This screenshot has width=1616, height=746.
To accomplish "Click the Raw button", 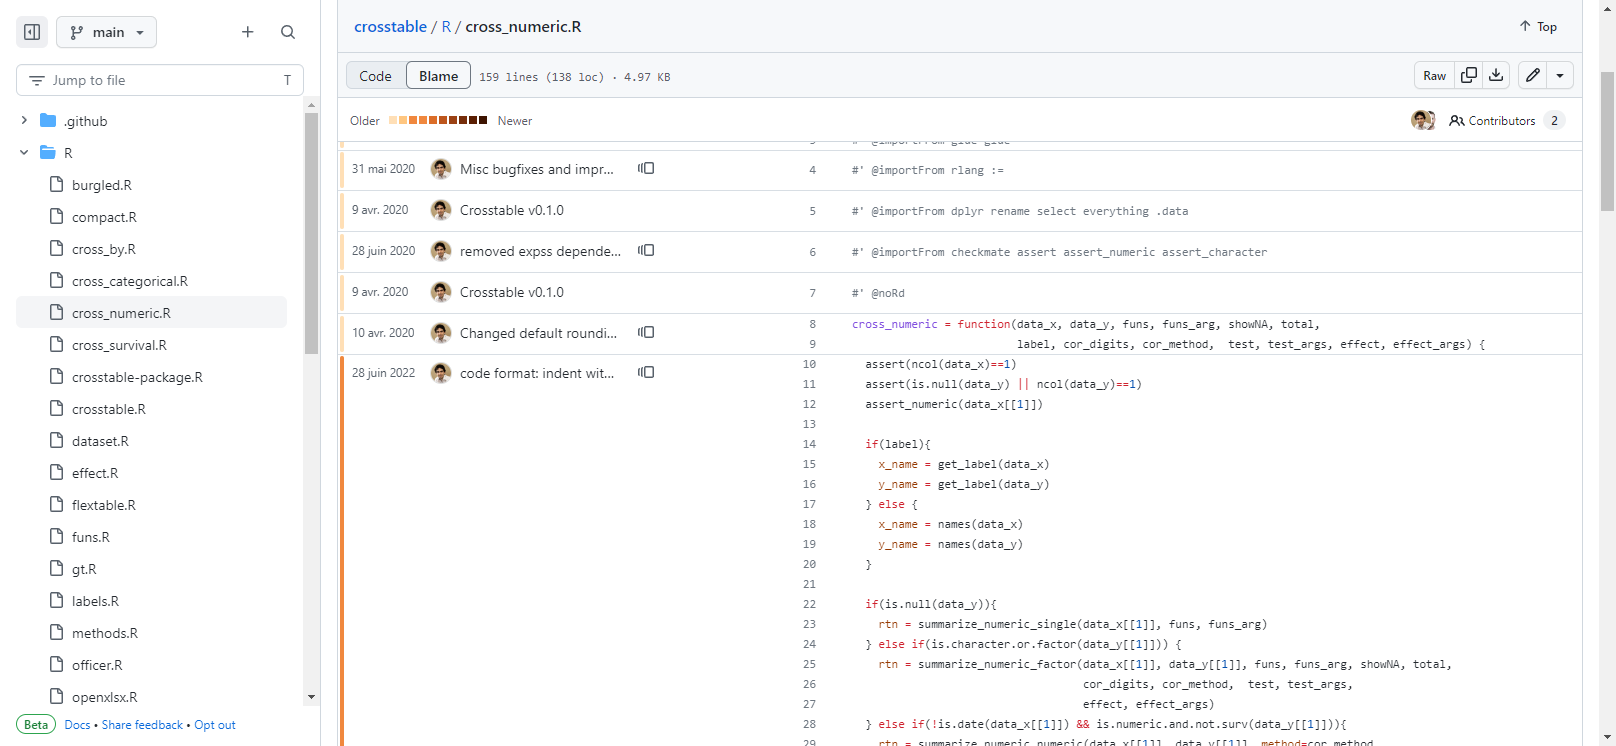I will tap(1434, 75).
